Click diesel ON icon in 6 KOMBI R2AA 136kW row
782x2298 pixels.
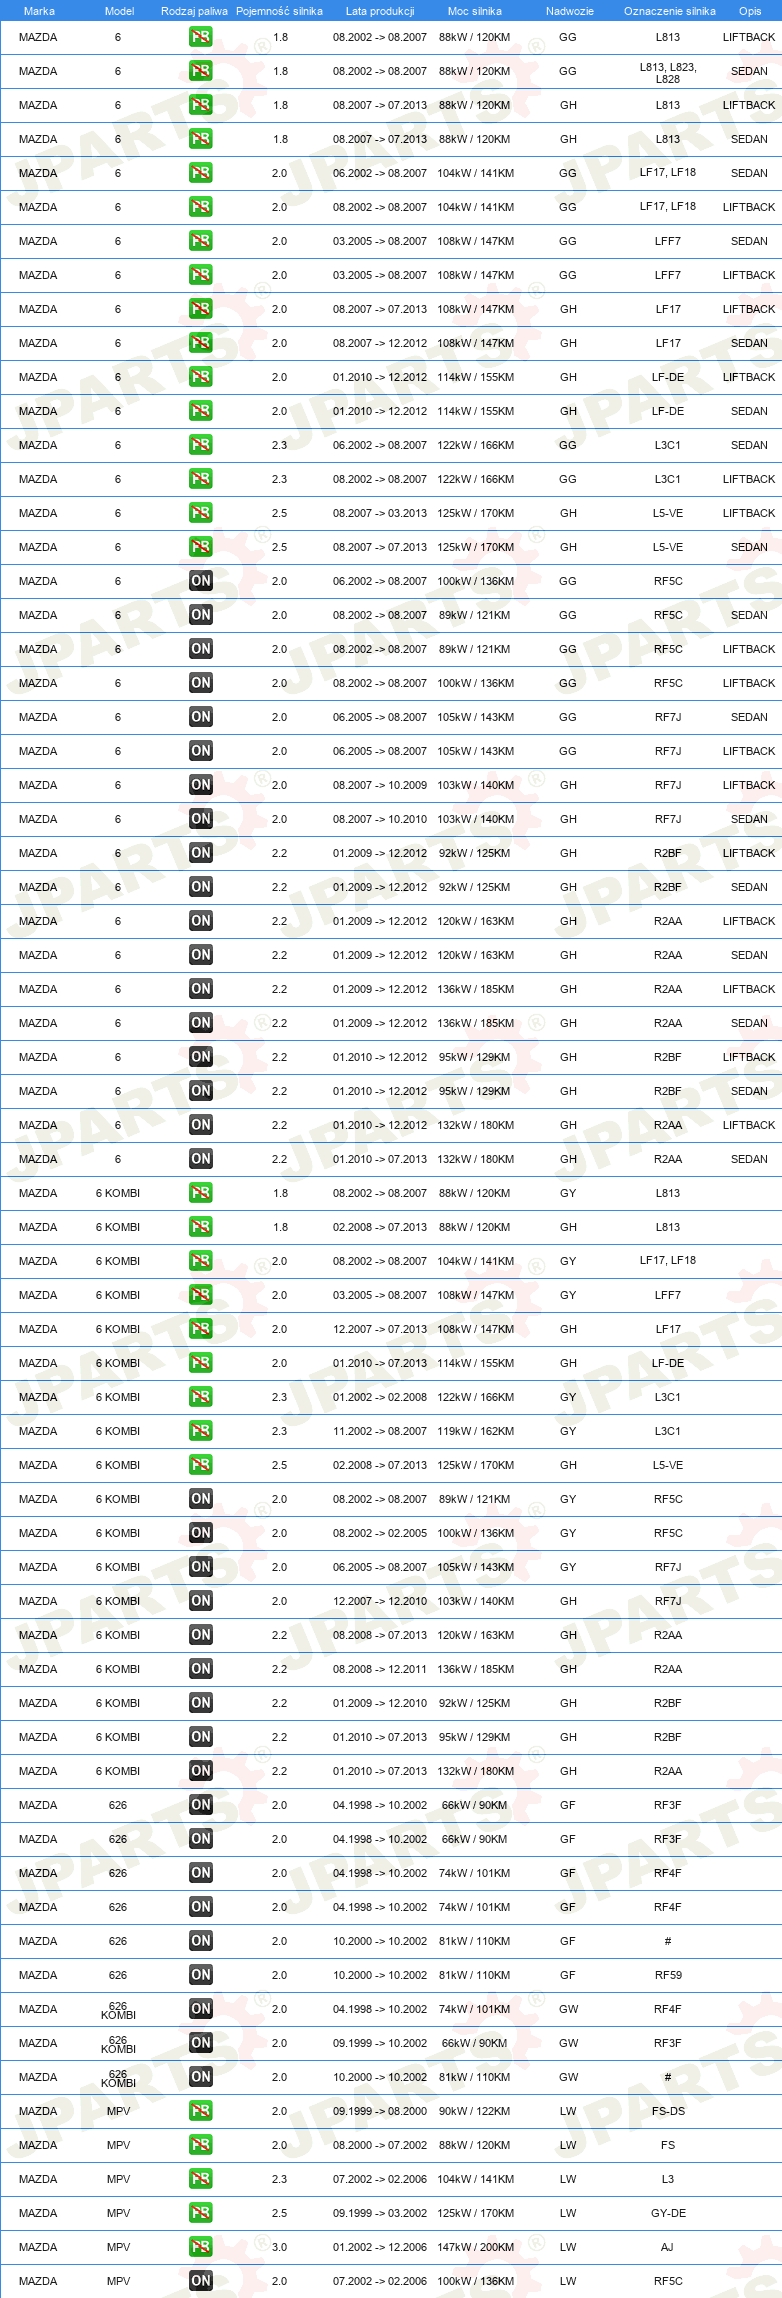tap(200, 1669)
